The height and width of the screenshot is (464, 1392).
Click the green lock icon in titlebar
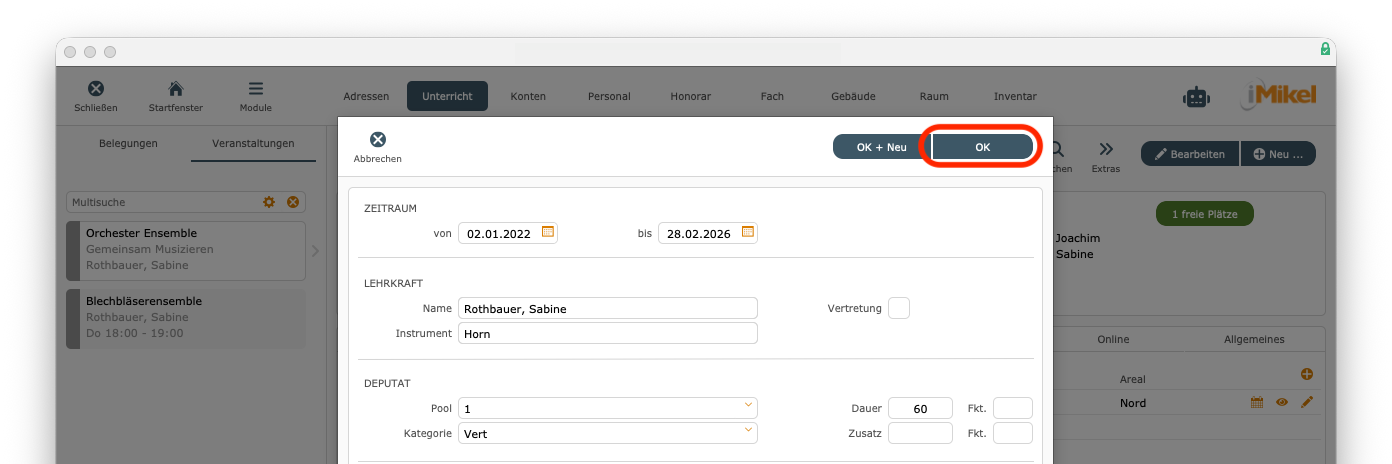click(x=1325, y=49)
